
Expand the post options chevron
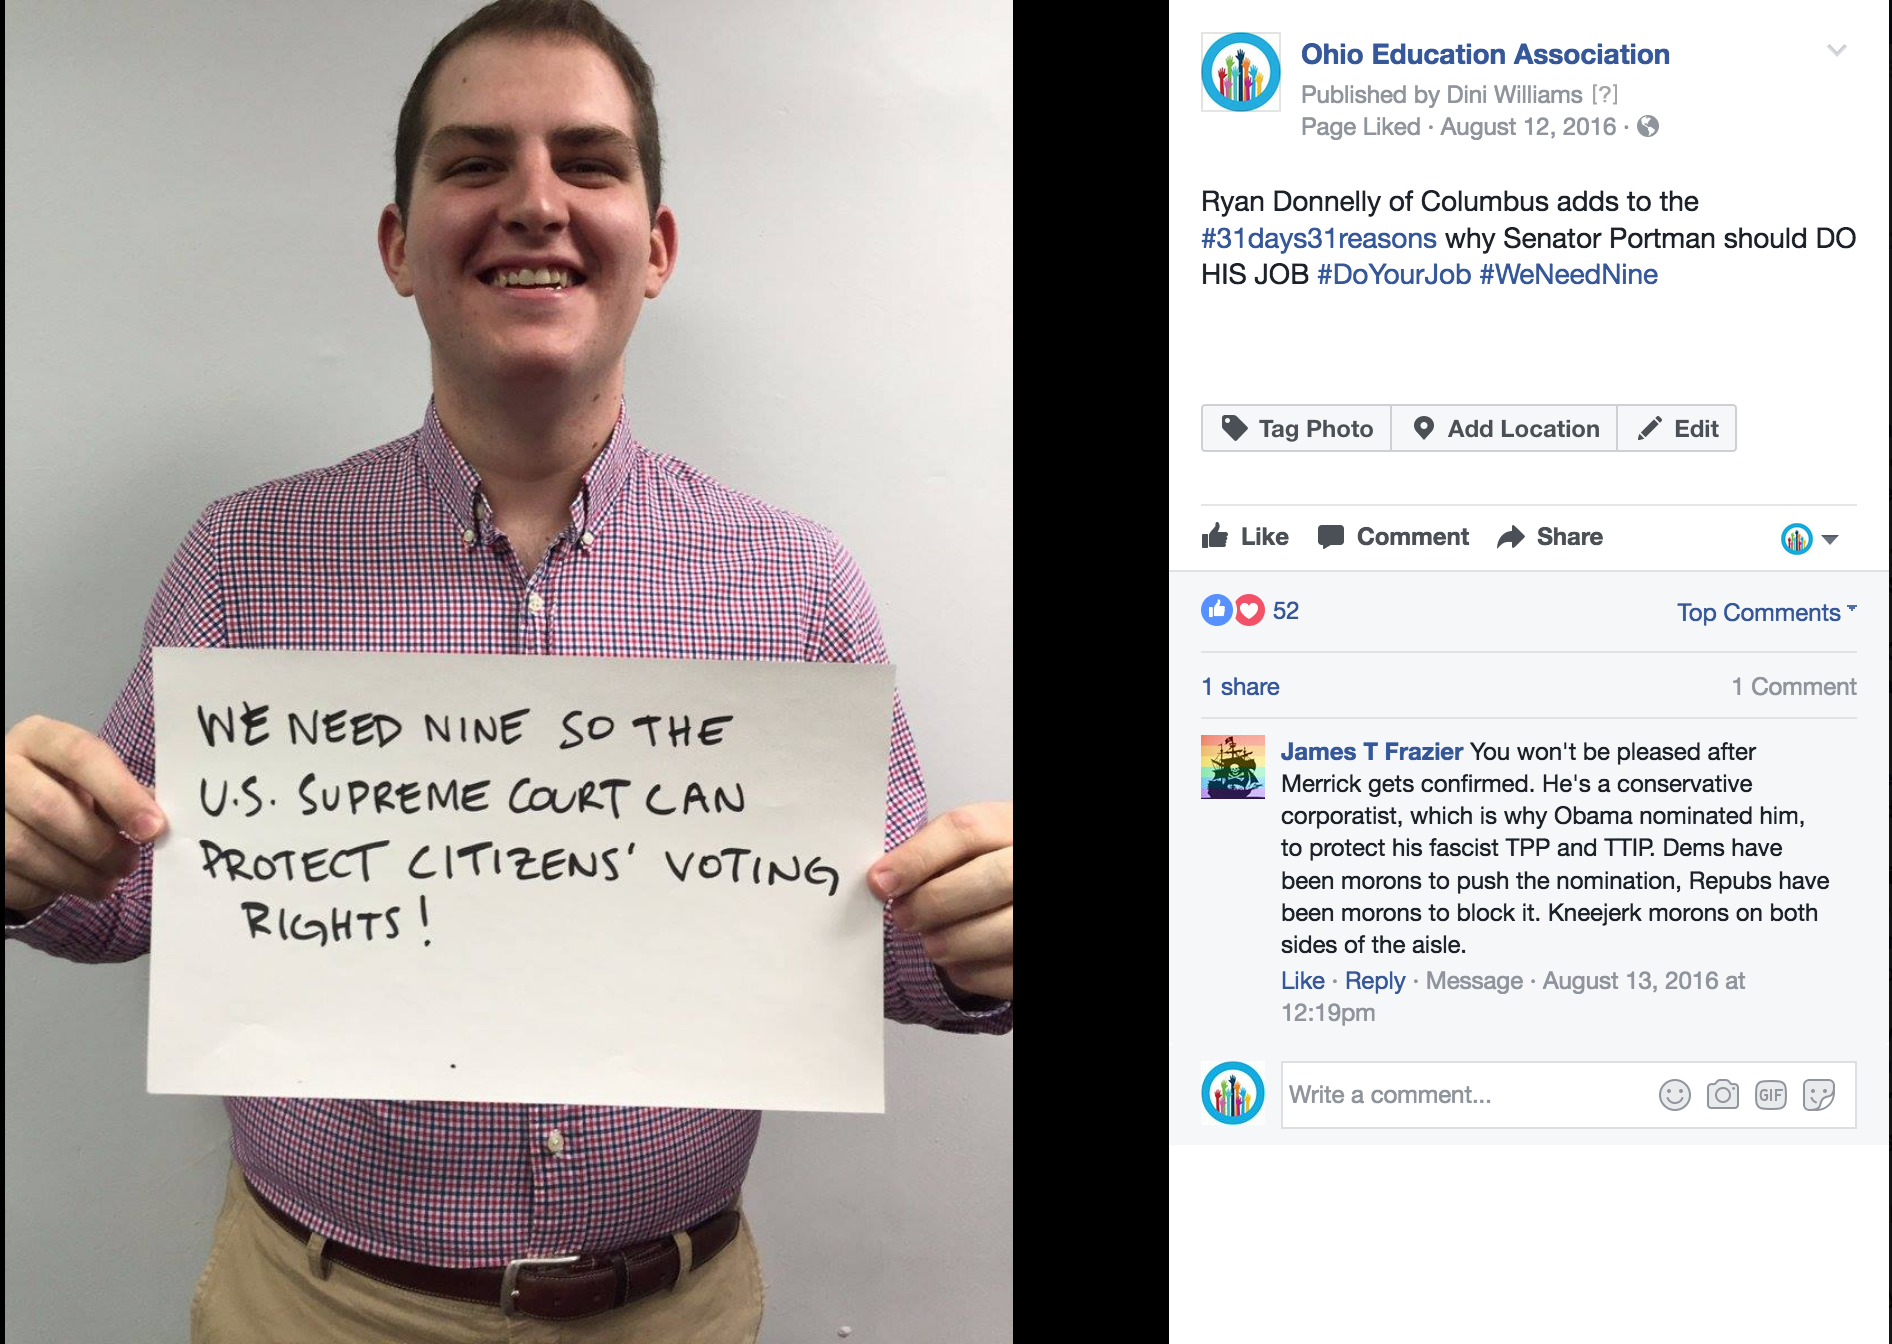pos(1837,50)
